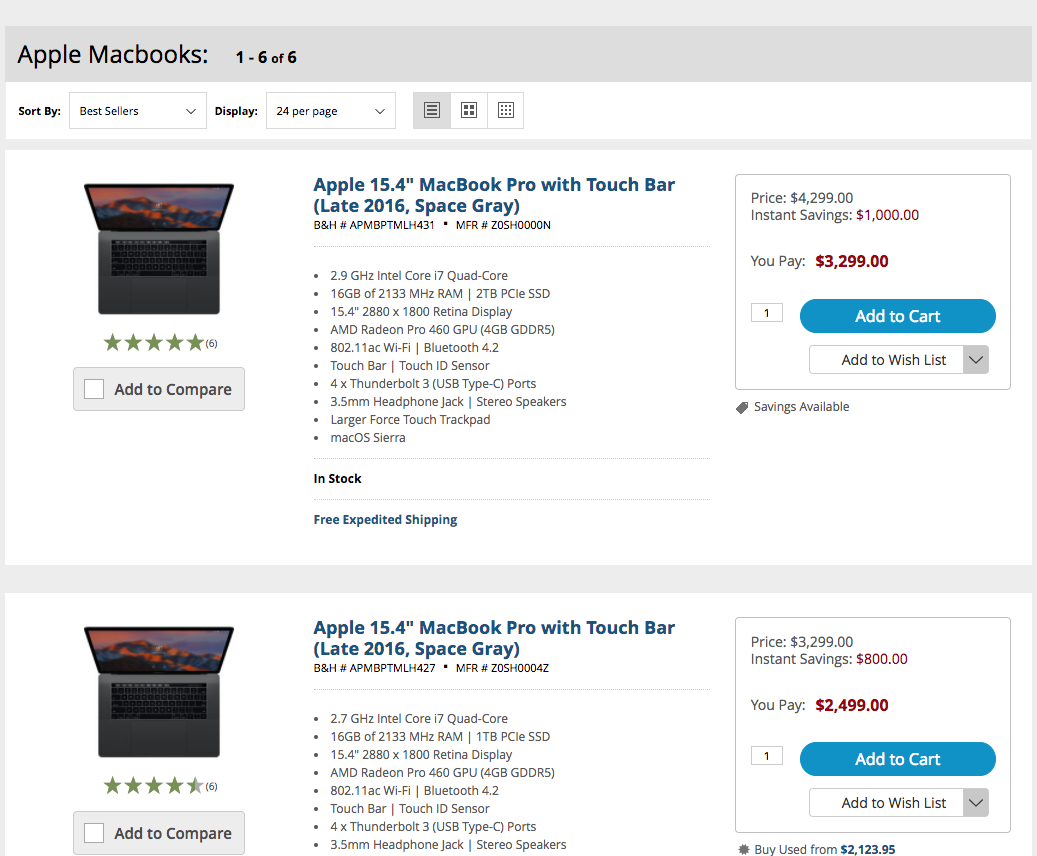Switch to list view layout icon
Screen dimensions: 1037x856
(432, 110)
